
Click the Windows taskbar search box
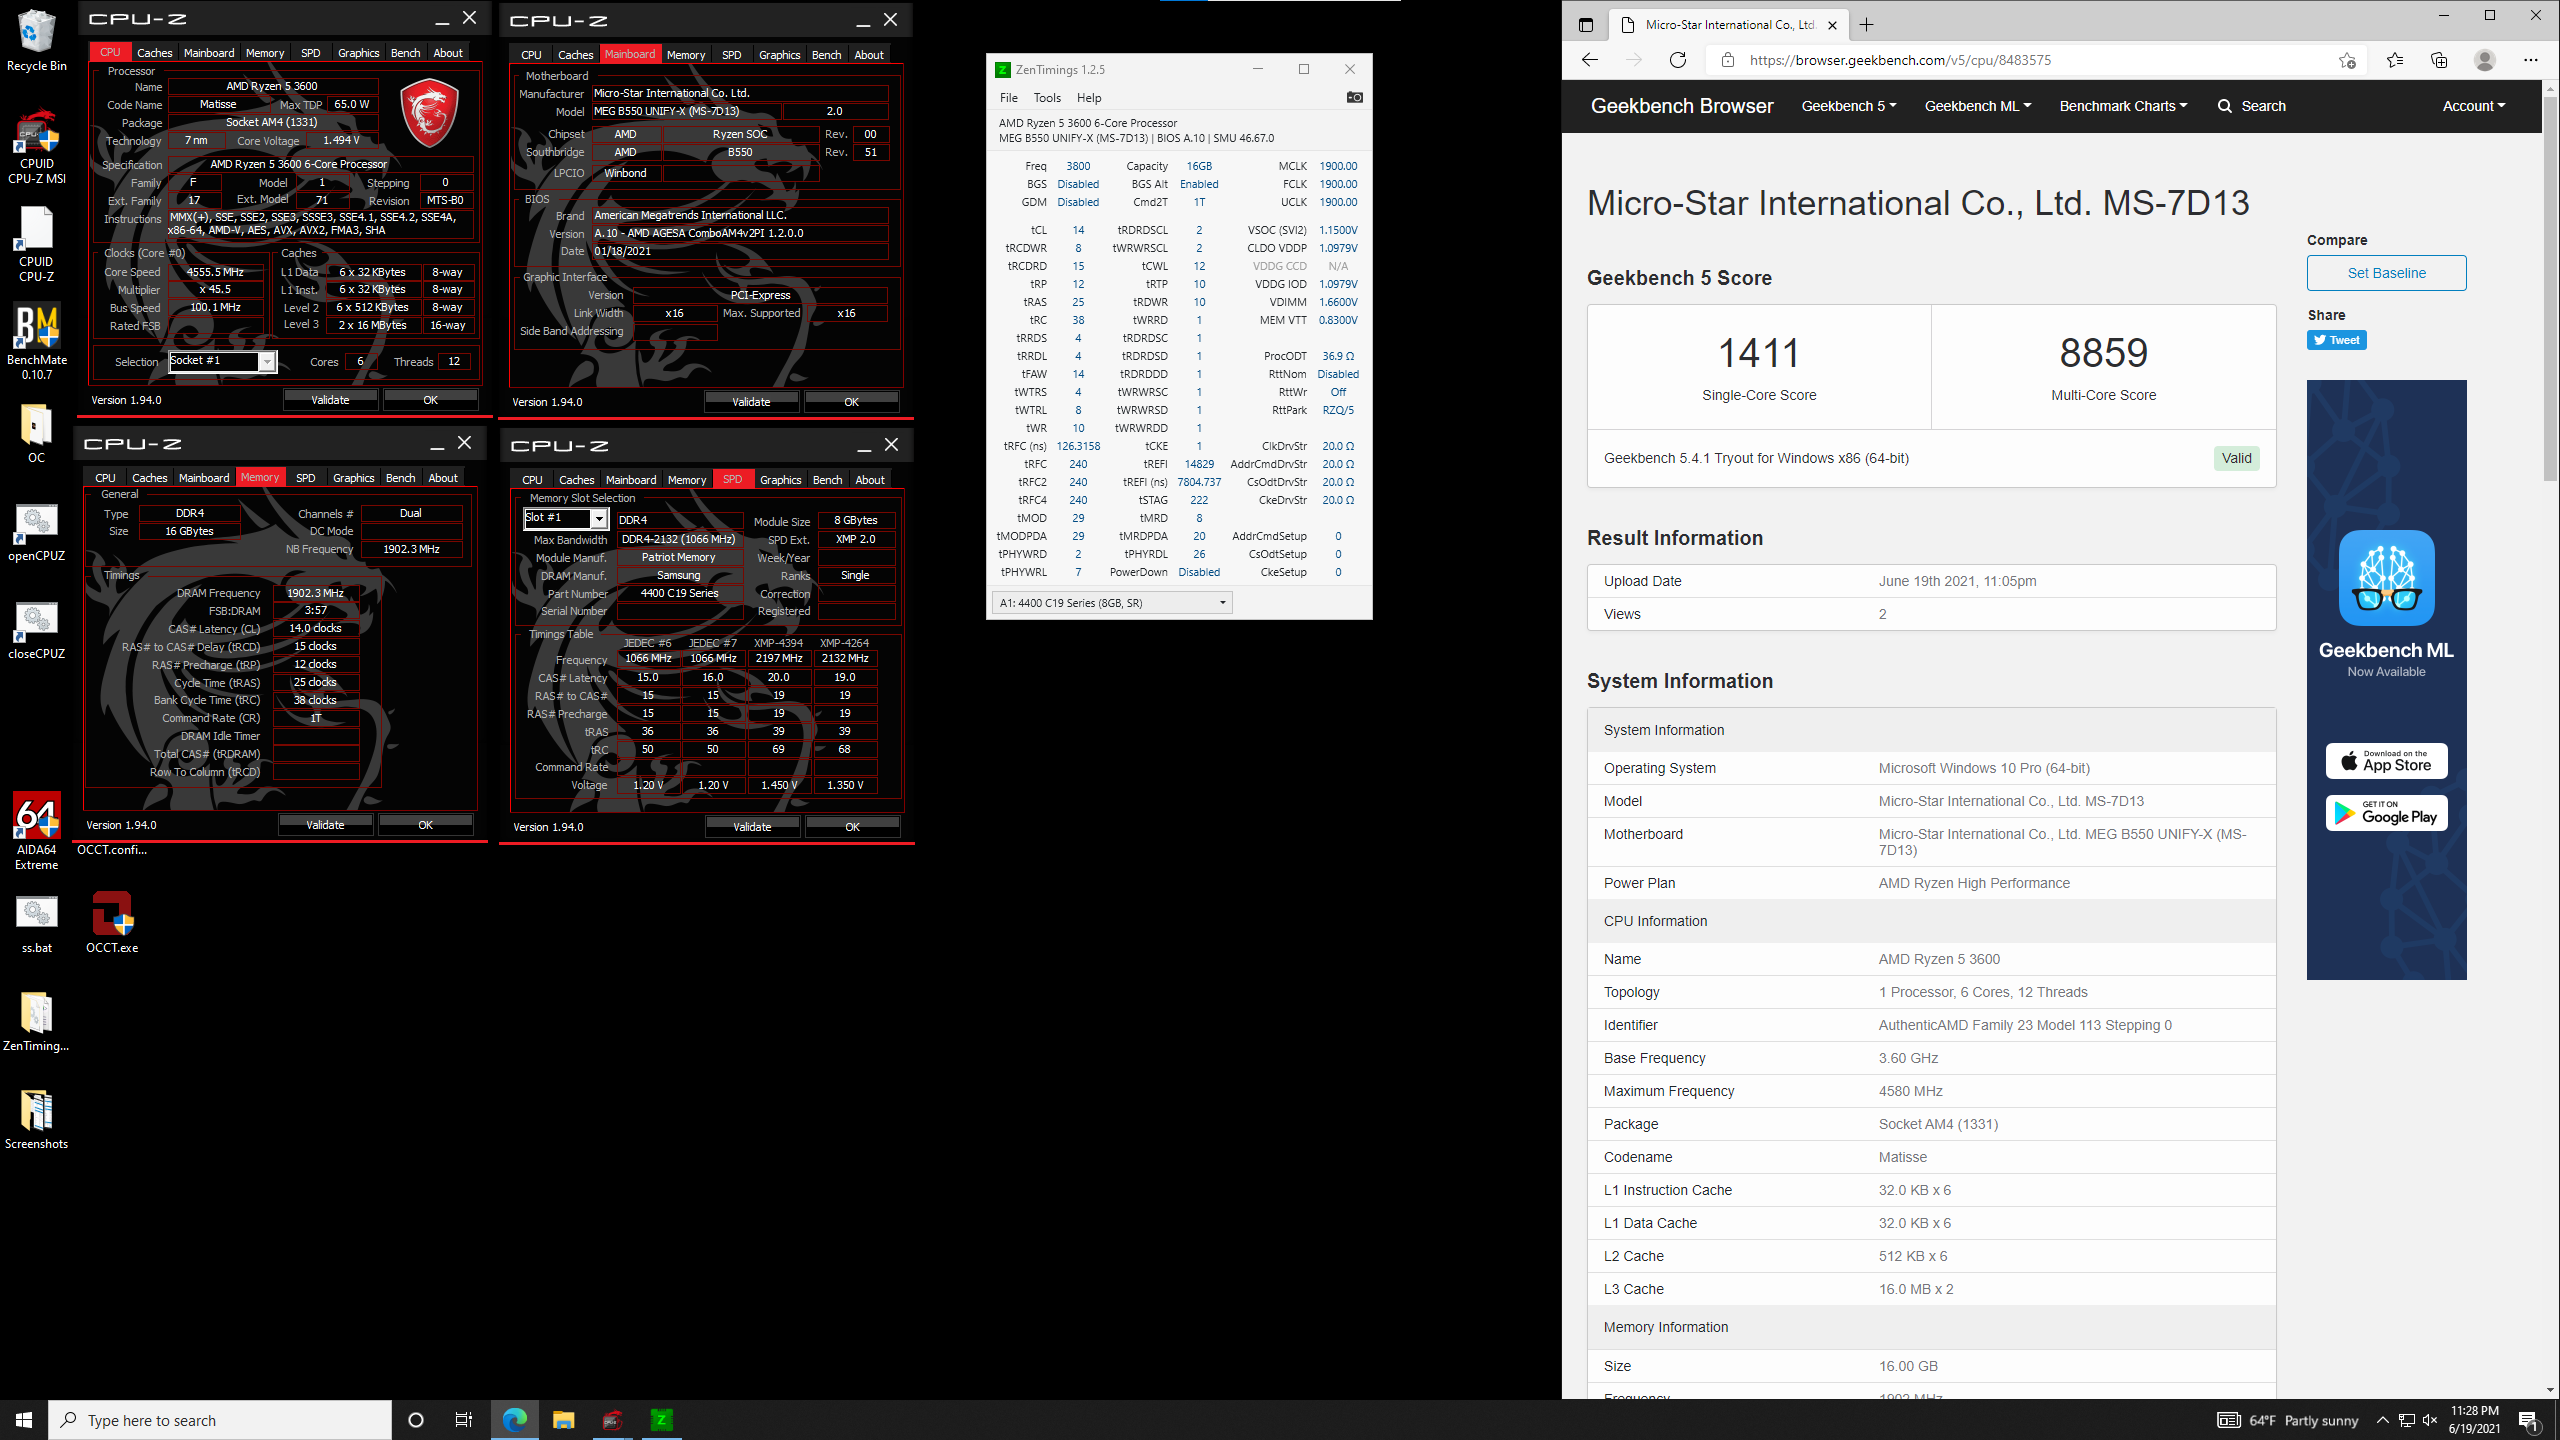point(220,1420)
